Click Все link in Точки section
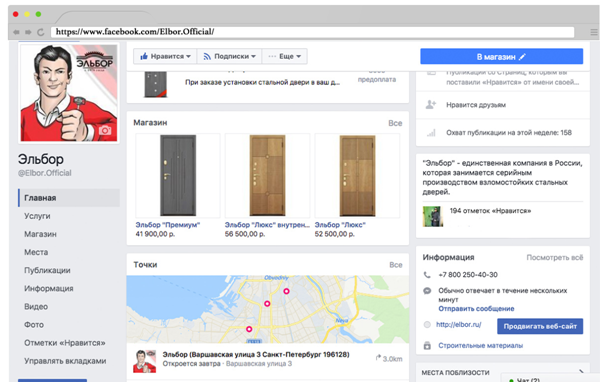The image size is (605, 384). tap(396, 265)
